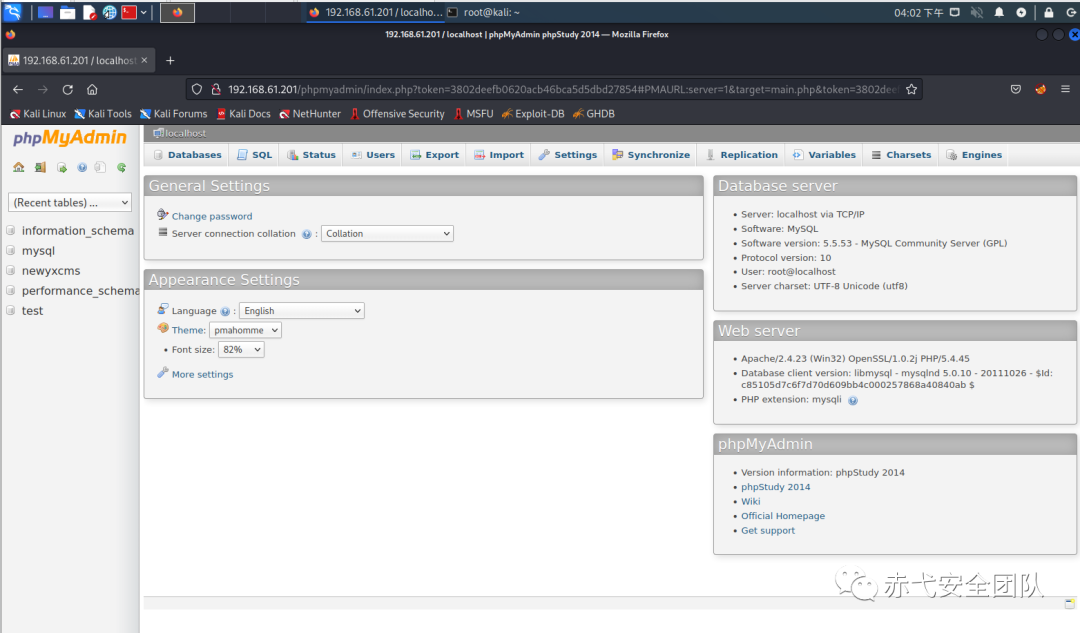Open the Query window icon in sidebar
The height and width of the screenshot is (633, 1080).
62,167
